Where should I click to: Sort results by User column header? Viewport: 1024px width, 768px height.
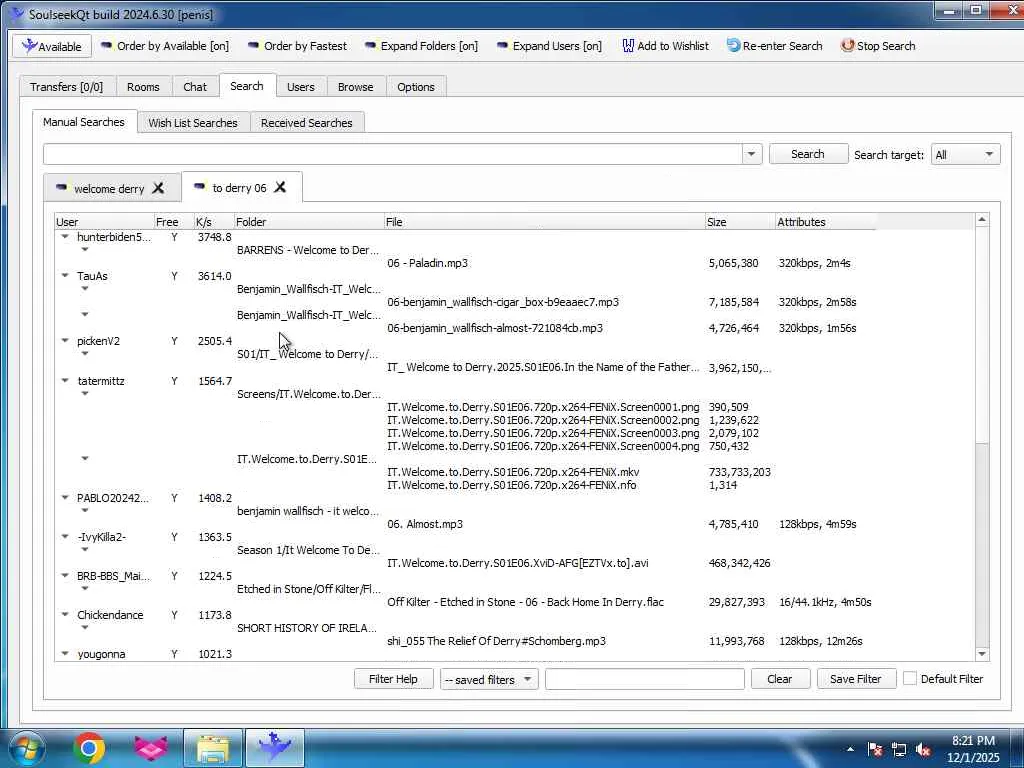(x=104, y=222)
